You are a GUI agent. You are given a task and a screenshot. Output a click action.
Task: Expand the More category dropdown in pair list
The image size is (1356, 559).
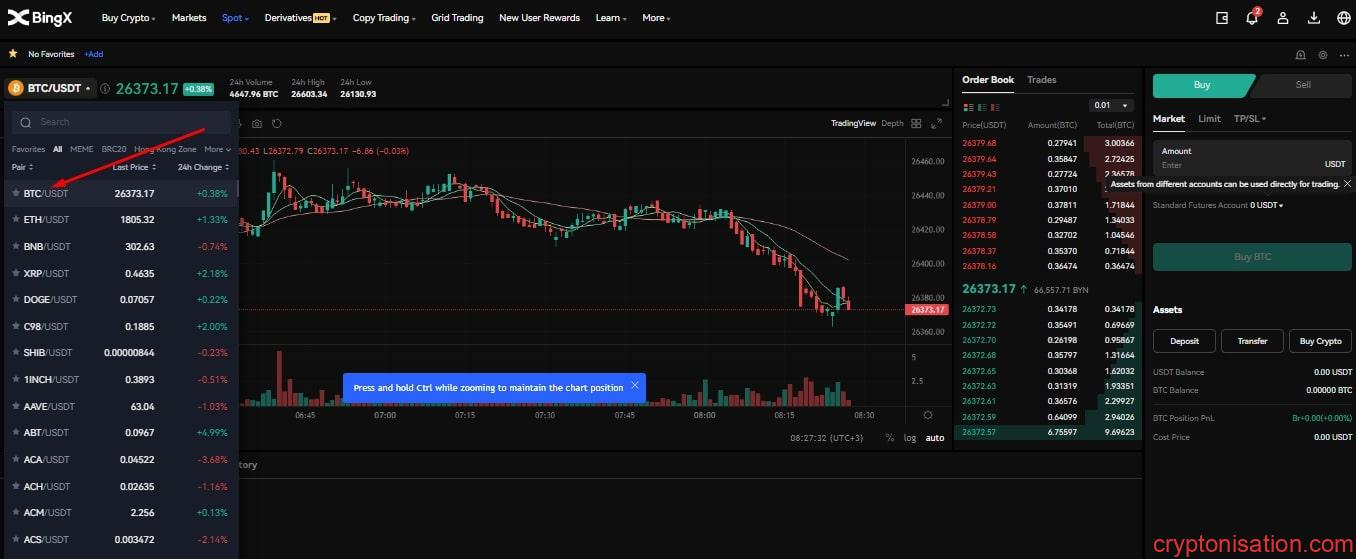217,149
